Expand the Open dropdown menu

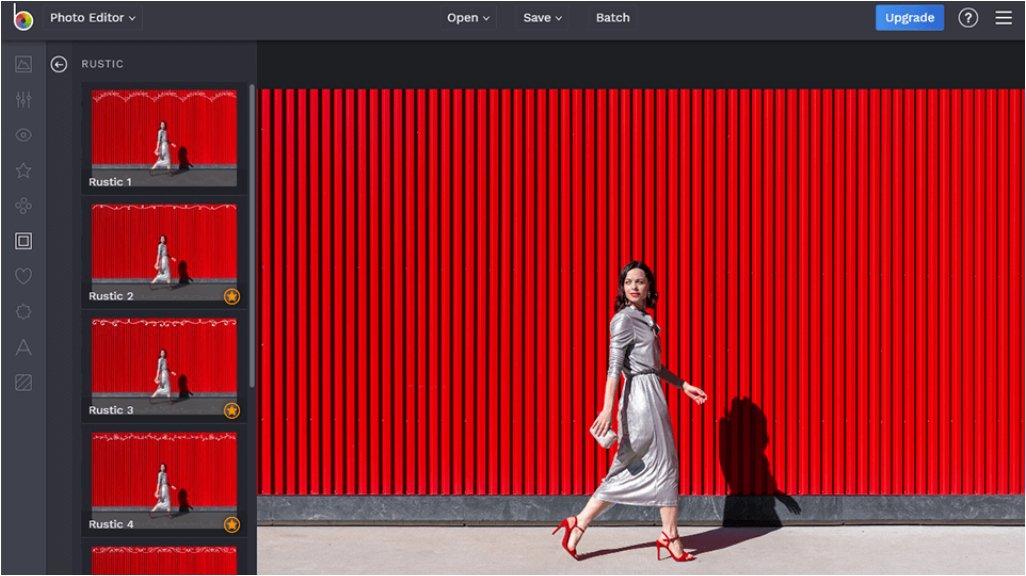[x=468, y=18]
